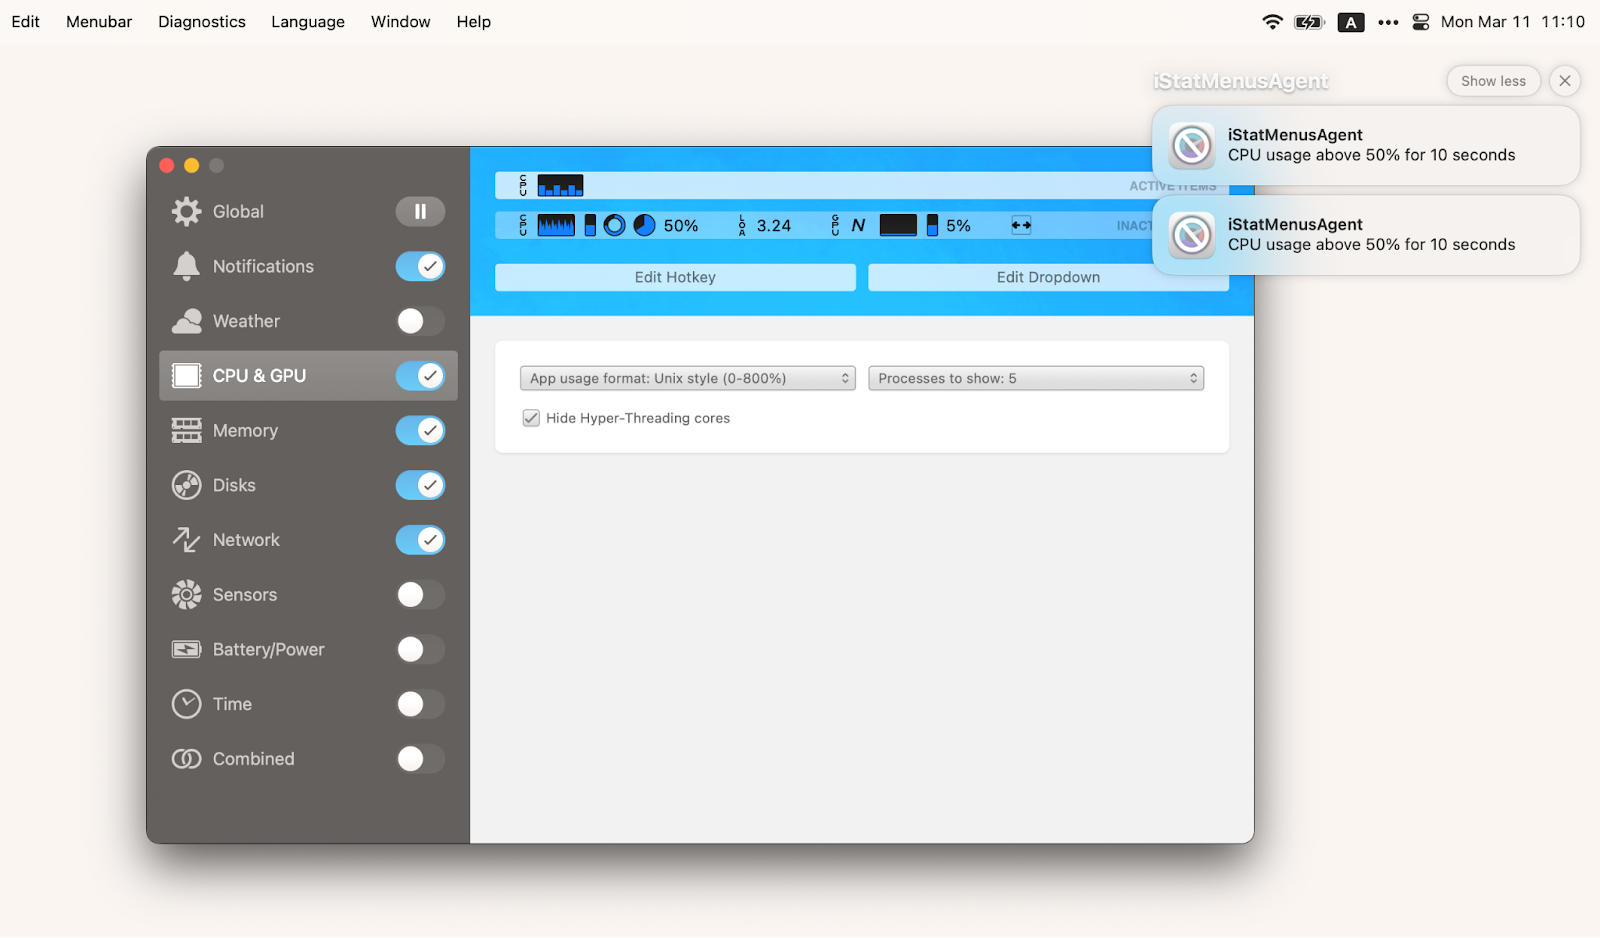Click the Weather cloud icon
Image resolution: width=1600 pixels, height=938 pixels.
(186, 321)
